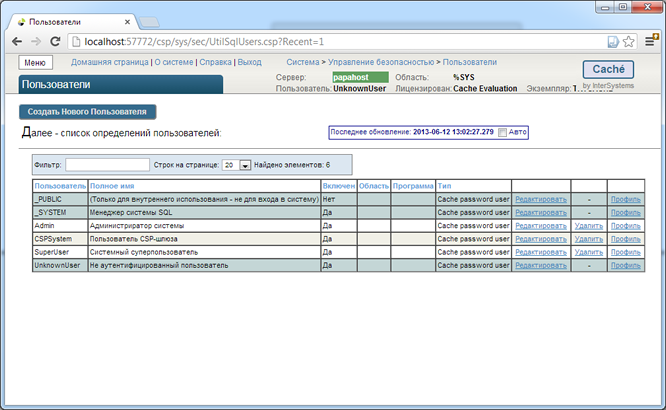Click the Менеджер системы SQL cell
The image size is (666, 410).
pos(204,212)
